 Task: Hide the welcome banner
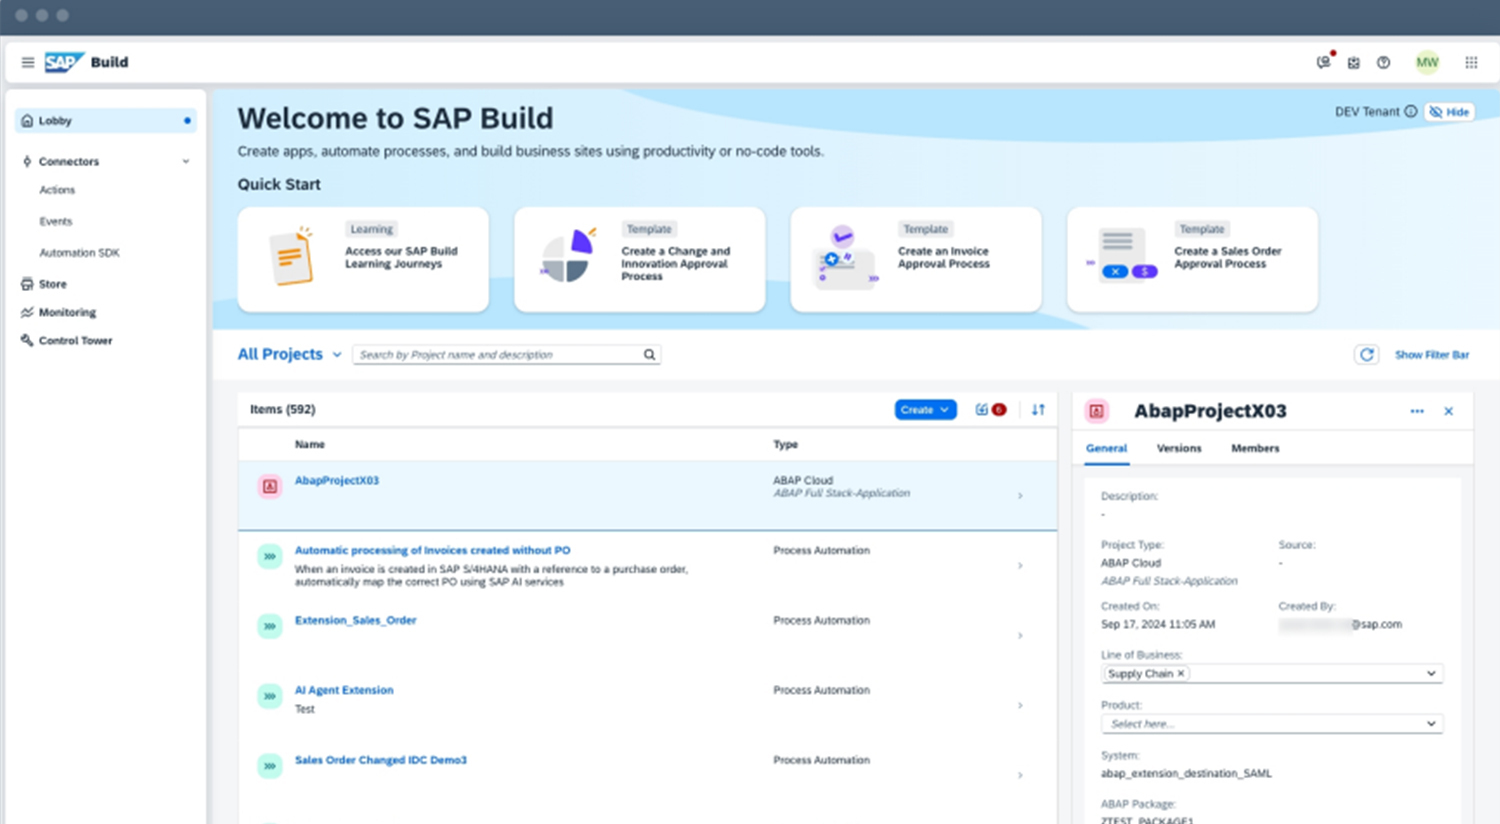pos(1449,112)
